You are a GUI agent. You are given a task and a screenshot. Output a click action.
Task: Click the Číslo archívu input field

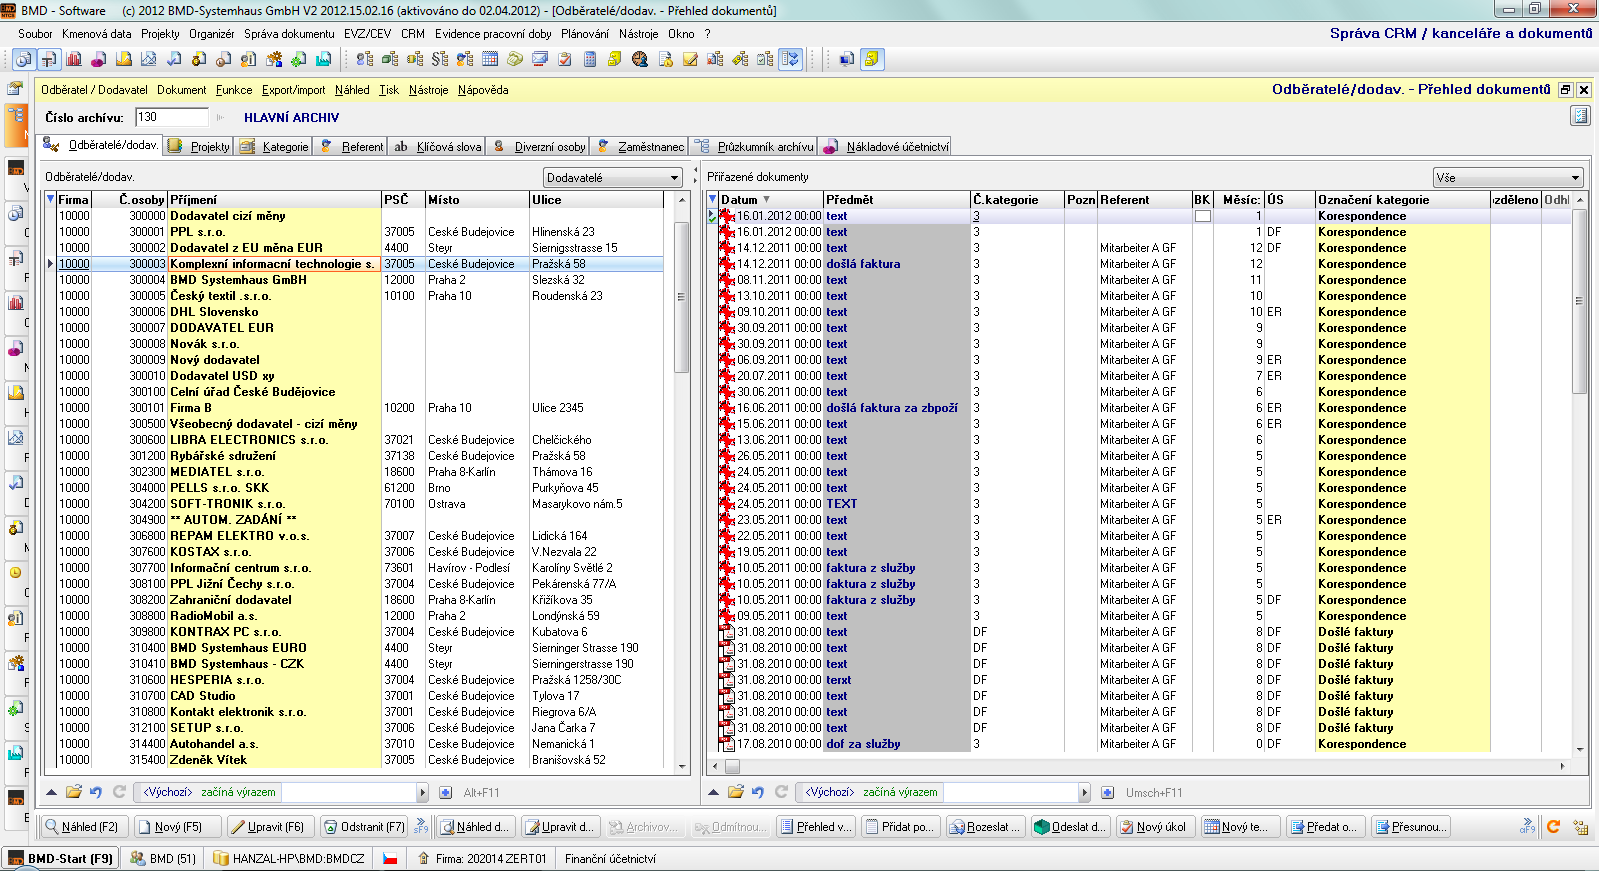[x=171, y=117]
